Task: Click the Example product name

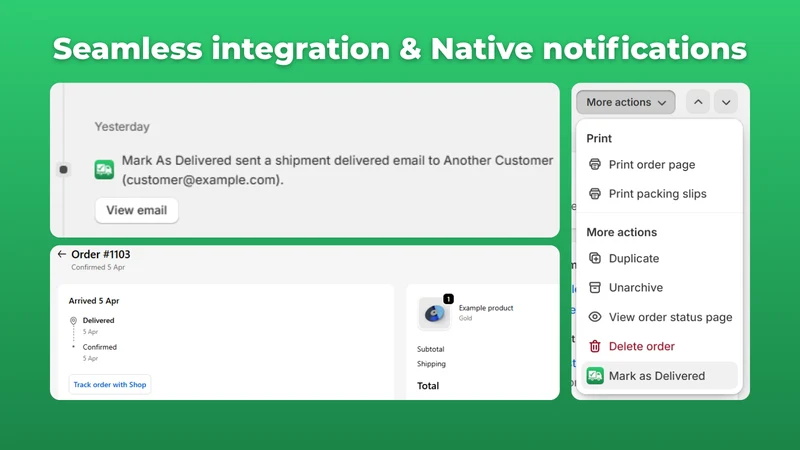Action: click(486, 308)
